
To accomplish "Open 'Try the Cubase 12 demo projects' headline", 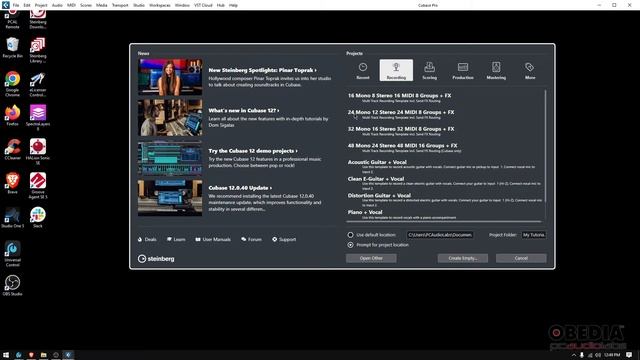I will coord(253,151).
